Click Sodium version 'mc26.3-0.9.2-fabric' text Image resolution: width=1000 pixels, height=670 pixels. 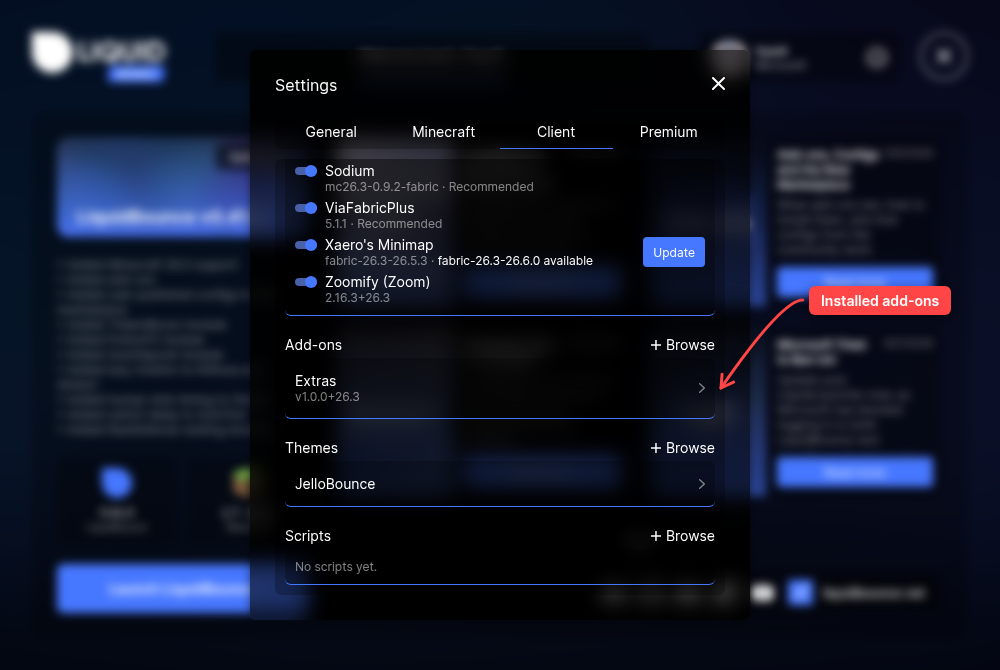click(381, 187)
